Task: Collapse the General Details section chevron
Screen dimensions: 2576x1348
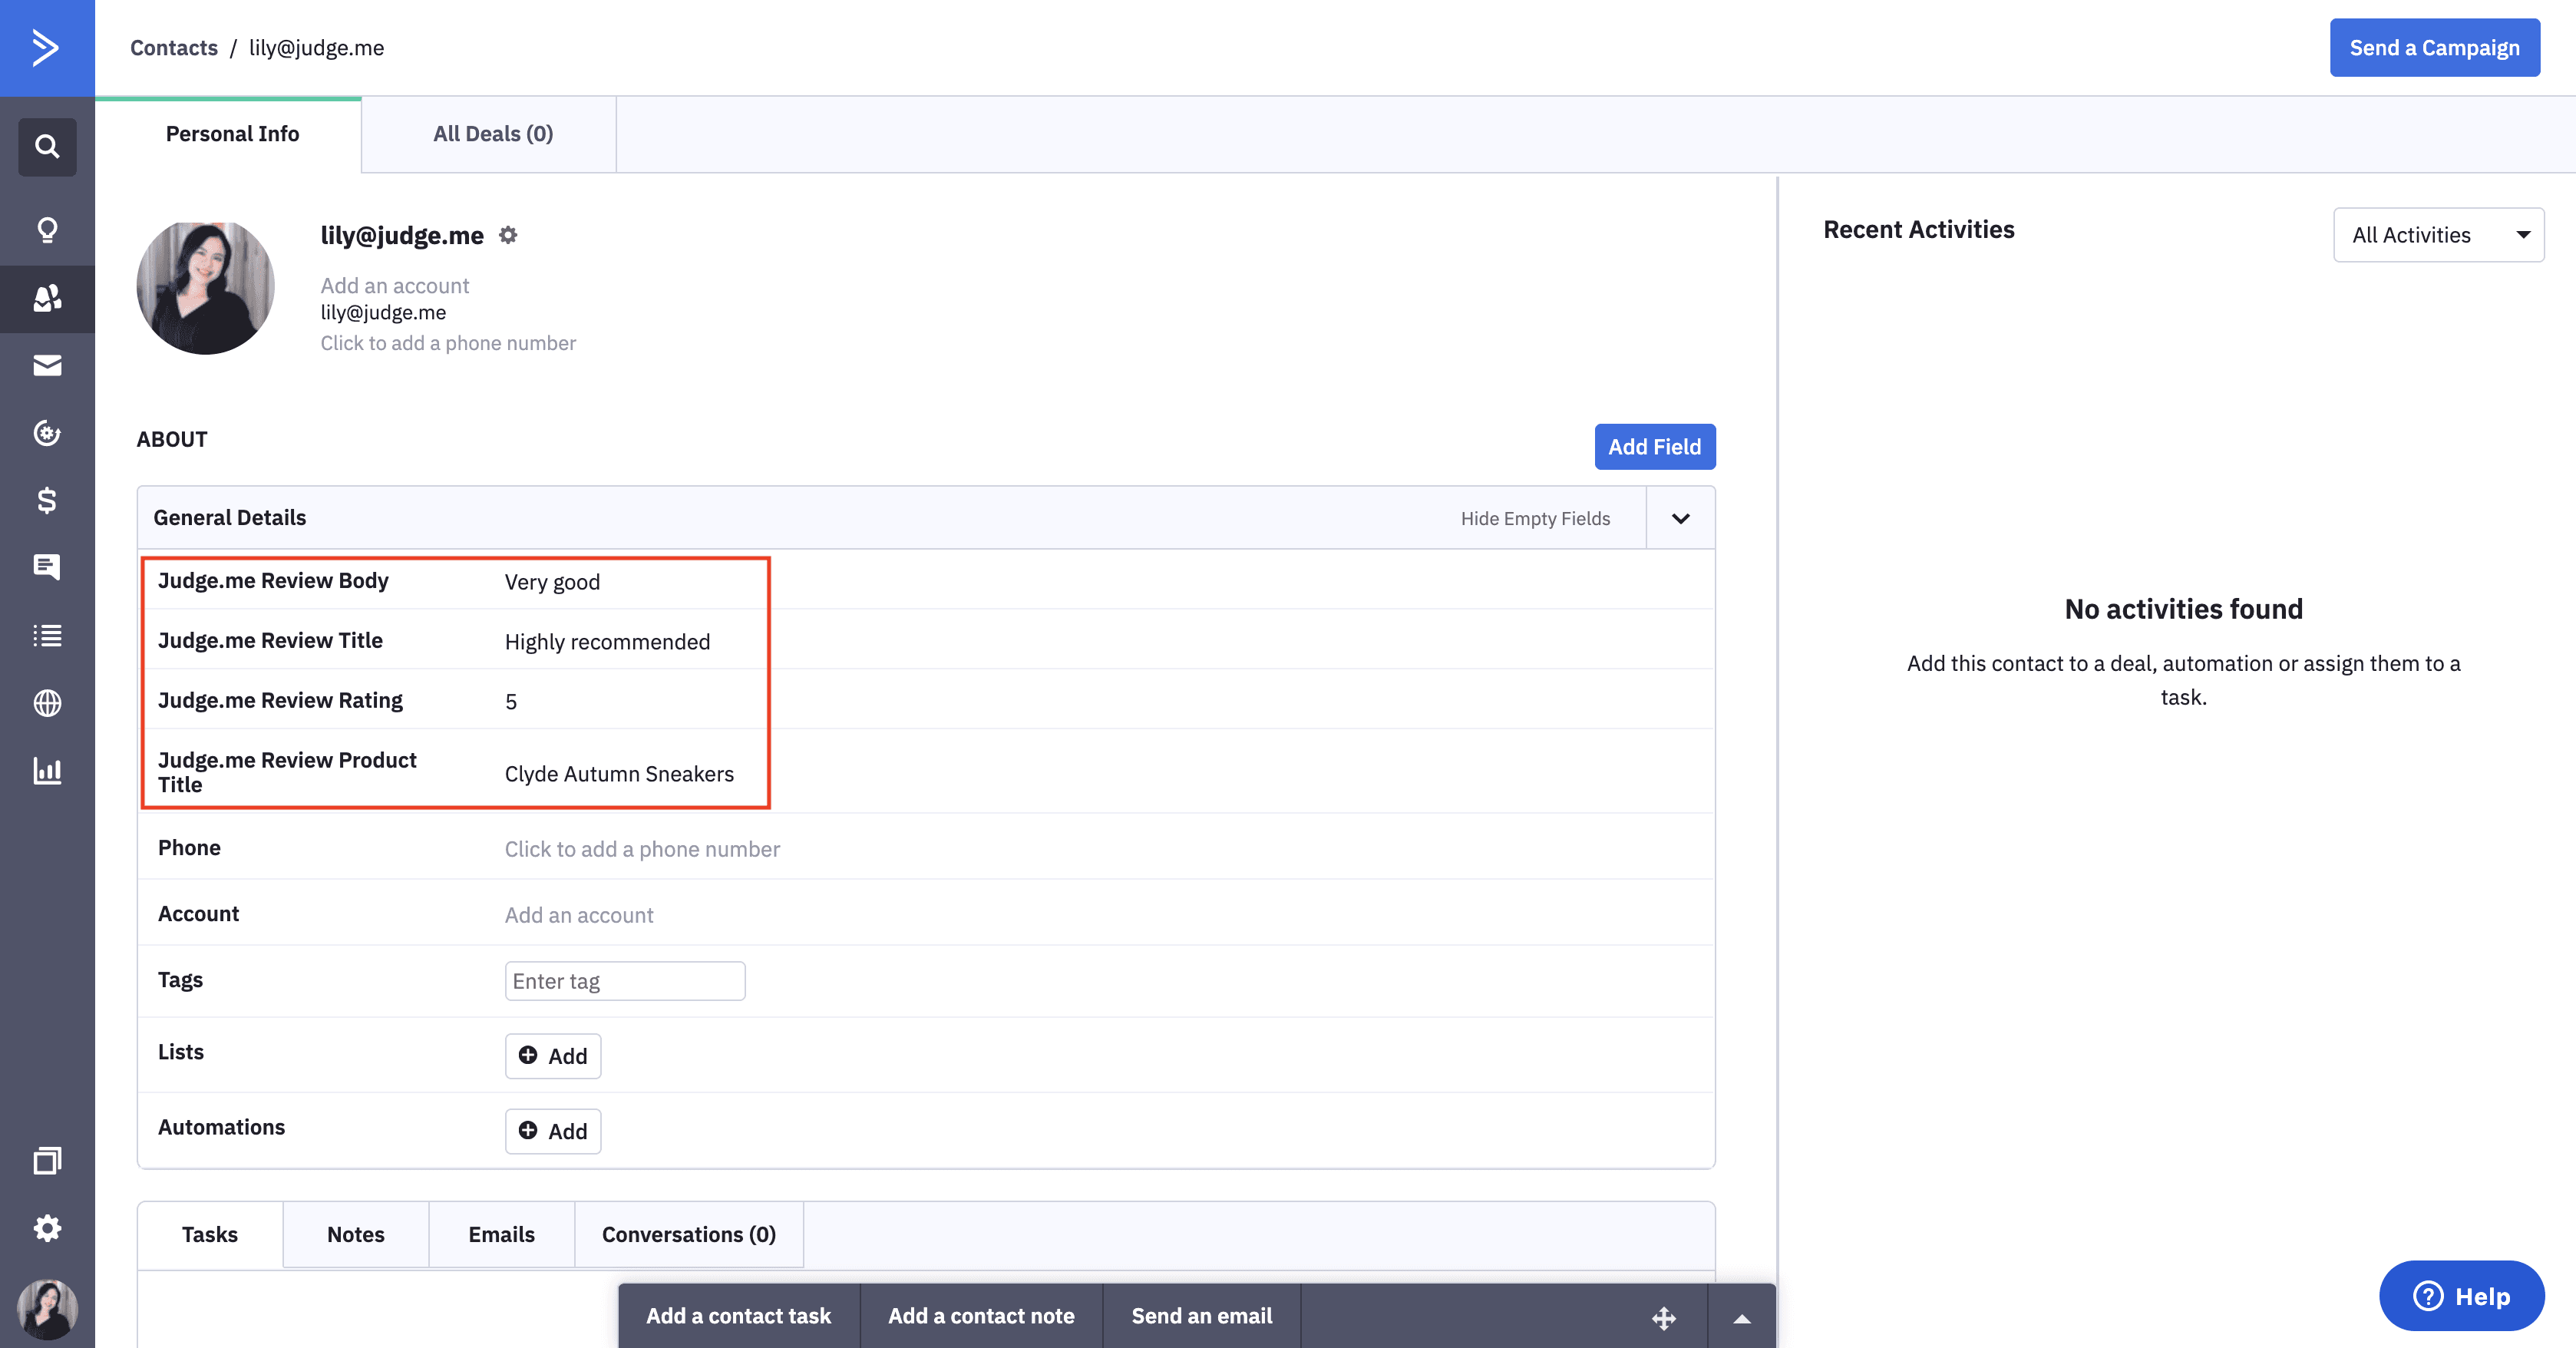Action: pyautogui.click(x=1680, y=518)
